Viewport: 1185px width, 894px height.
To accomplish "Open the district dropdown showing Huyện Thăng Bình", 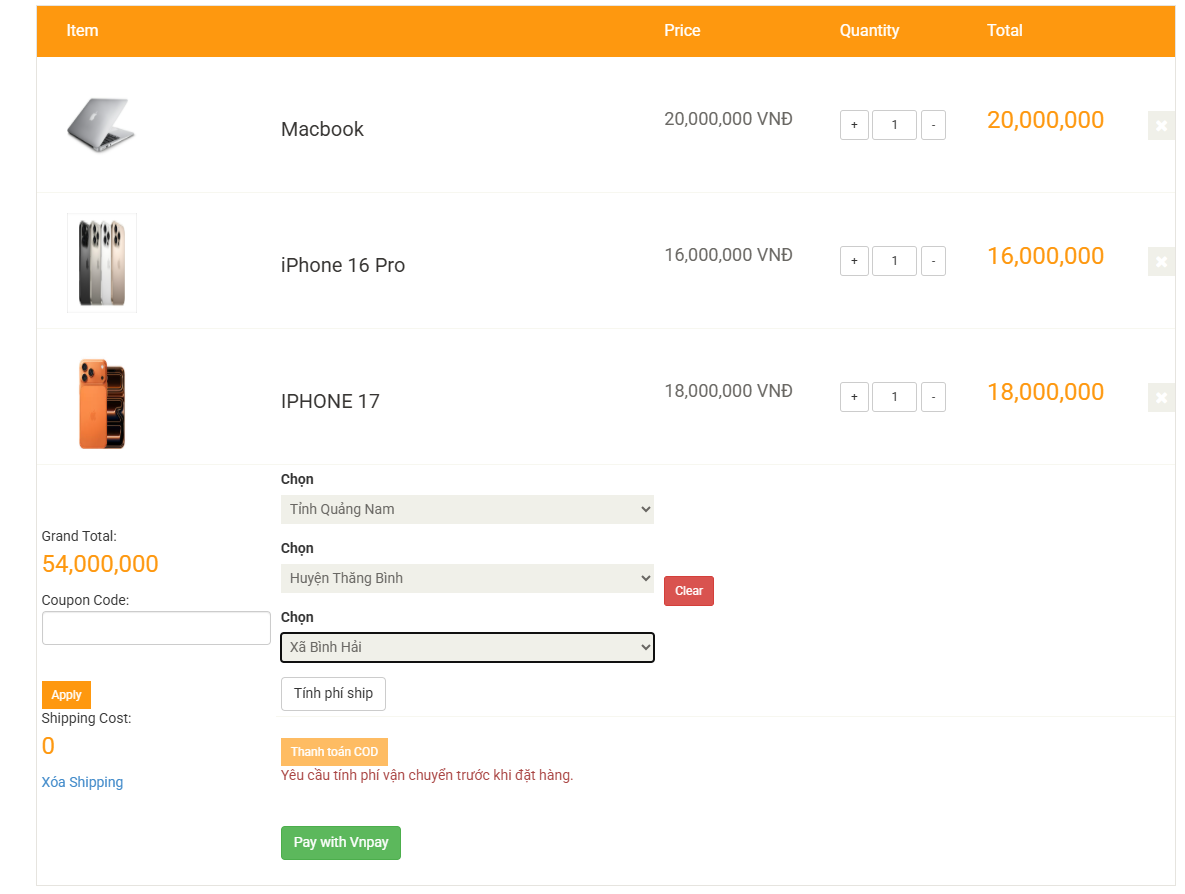I will 467,578.
